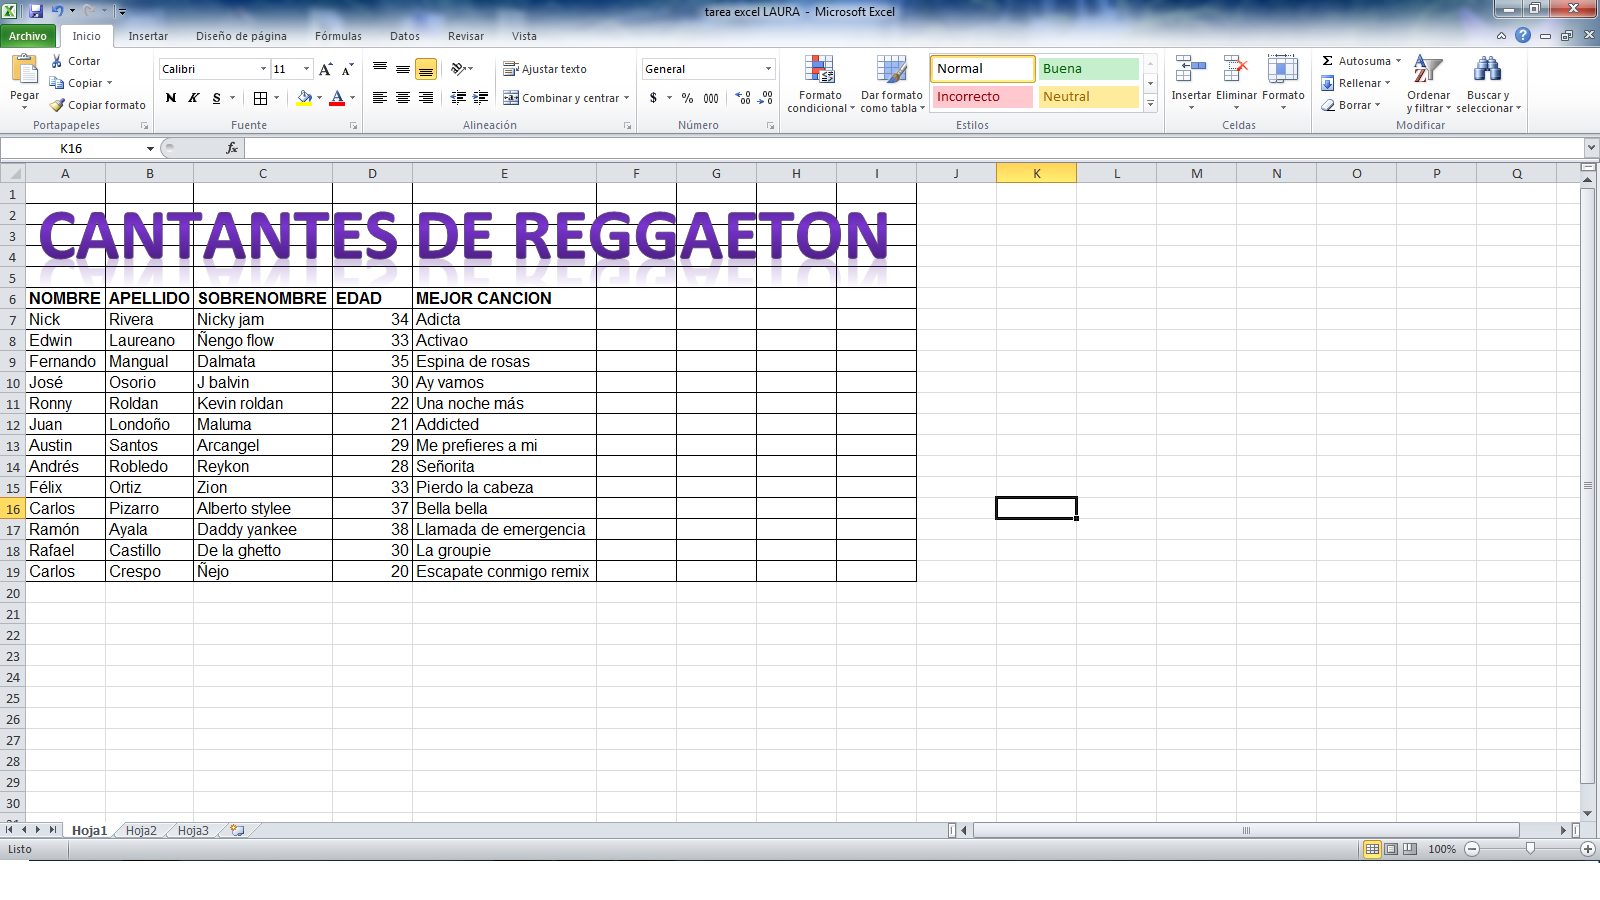
Task: Increase font size with the large A icon
Action: point(325,69)
